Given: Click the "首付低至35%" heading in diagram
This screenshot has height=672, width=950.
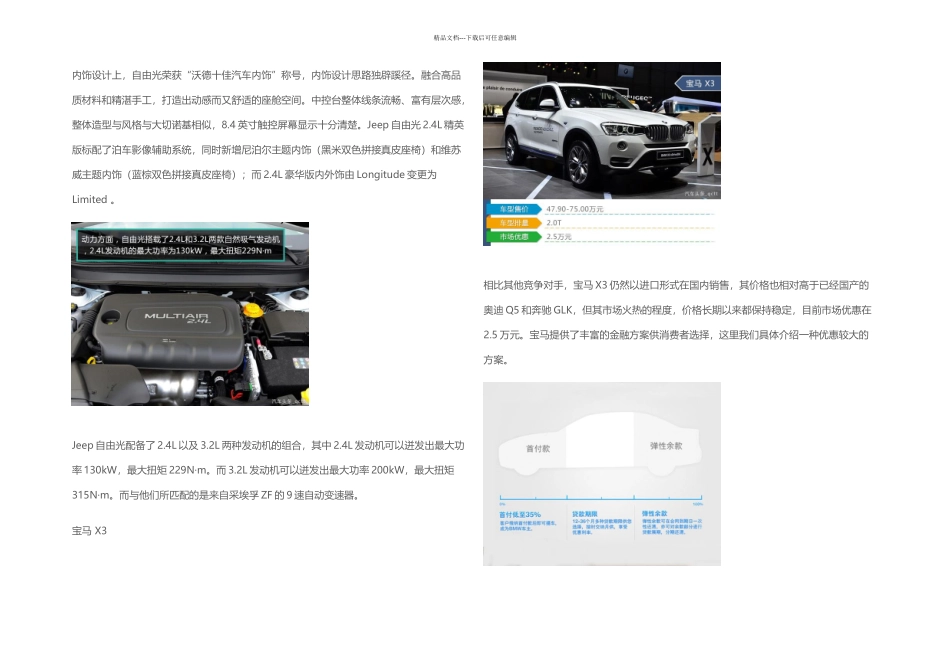Looking at the screenshot, I should pos(520,514).
